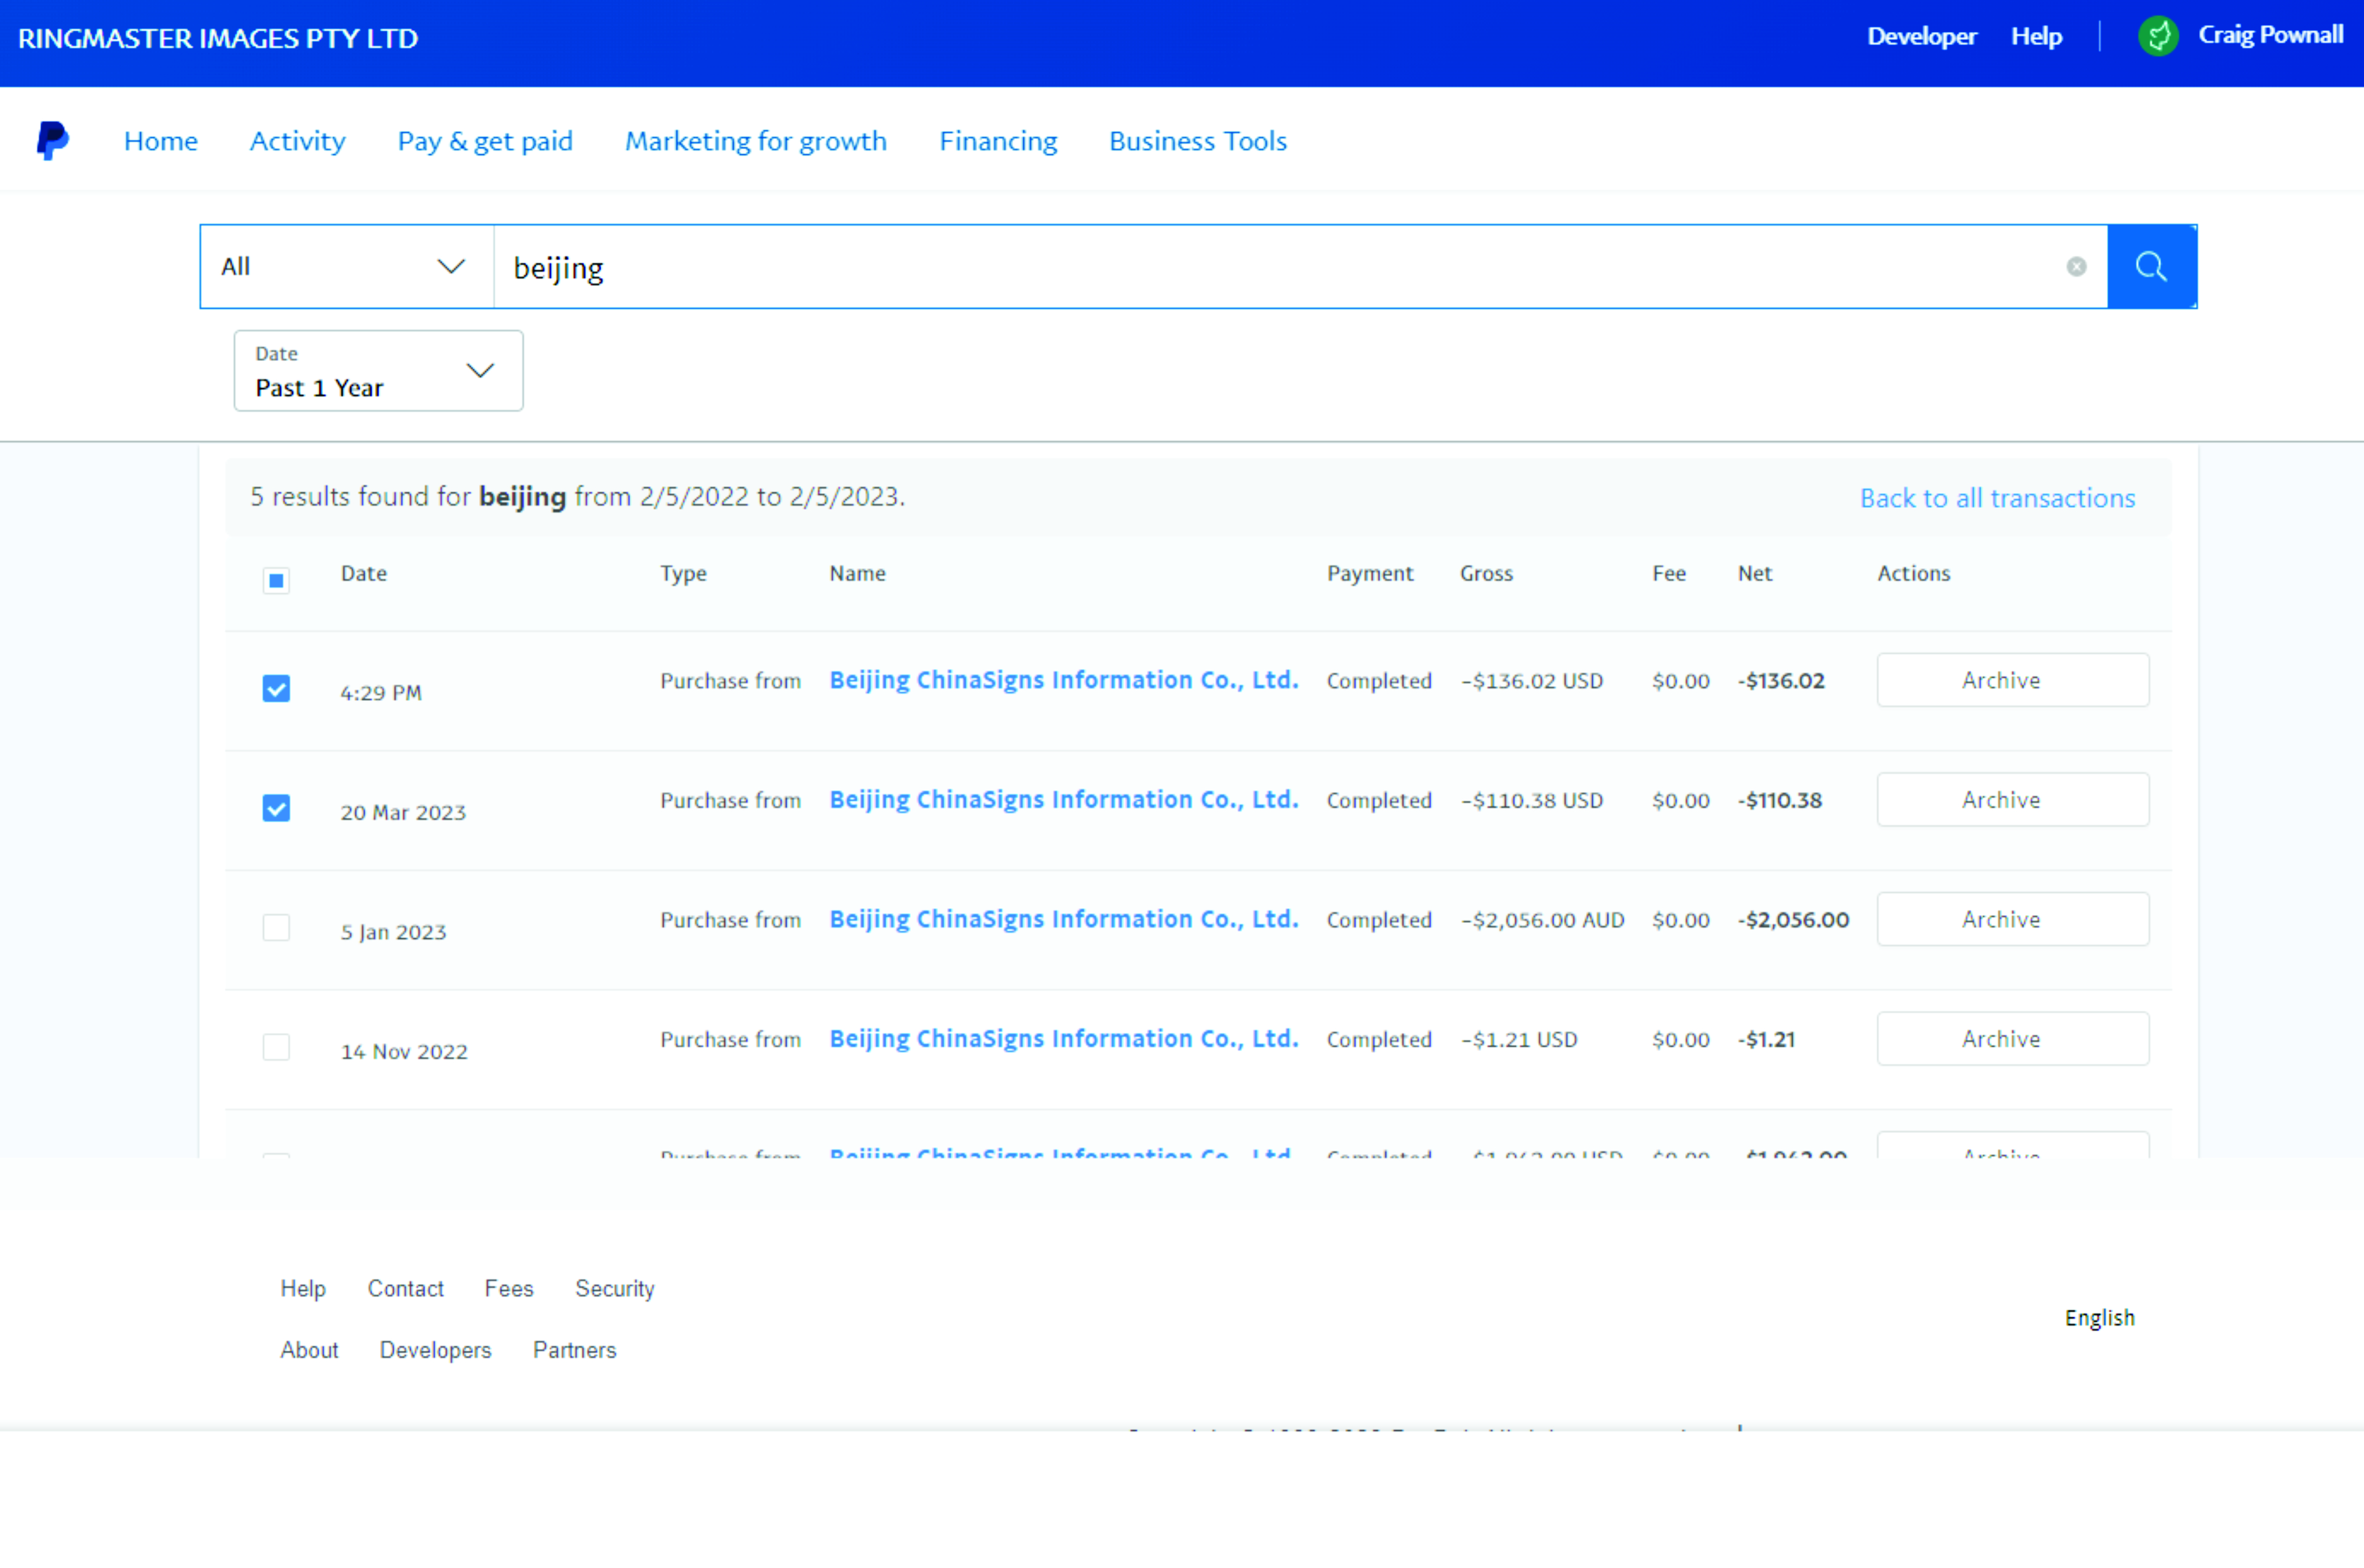The width and height of the screenshot is (2364, 1568).
Task: Click the Craig Pownall account name
Action: [2270, 36]
